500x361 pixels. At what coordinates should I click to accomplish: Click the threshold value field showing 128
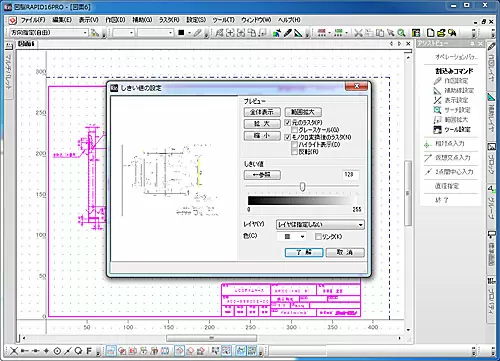point(350,174)
